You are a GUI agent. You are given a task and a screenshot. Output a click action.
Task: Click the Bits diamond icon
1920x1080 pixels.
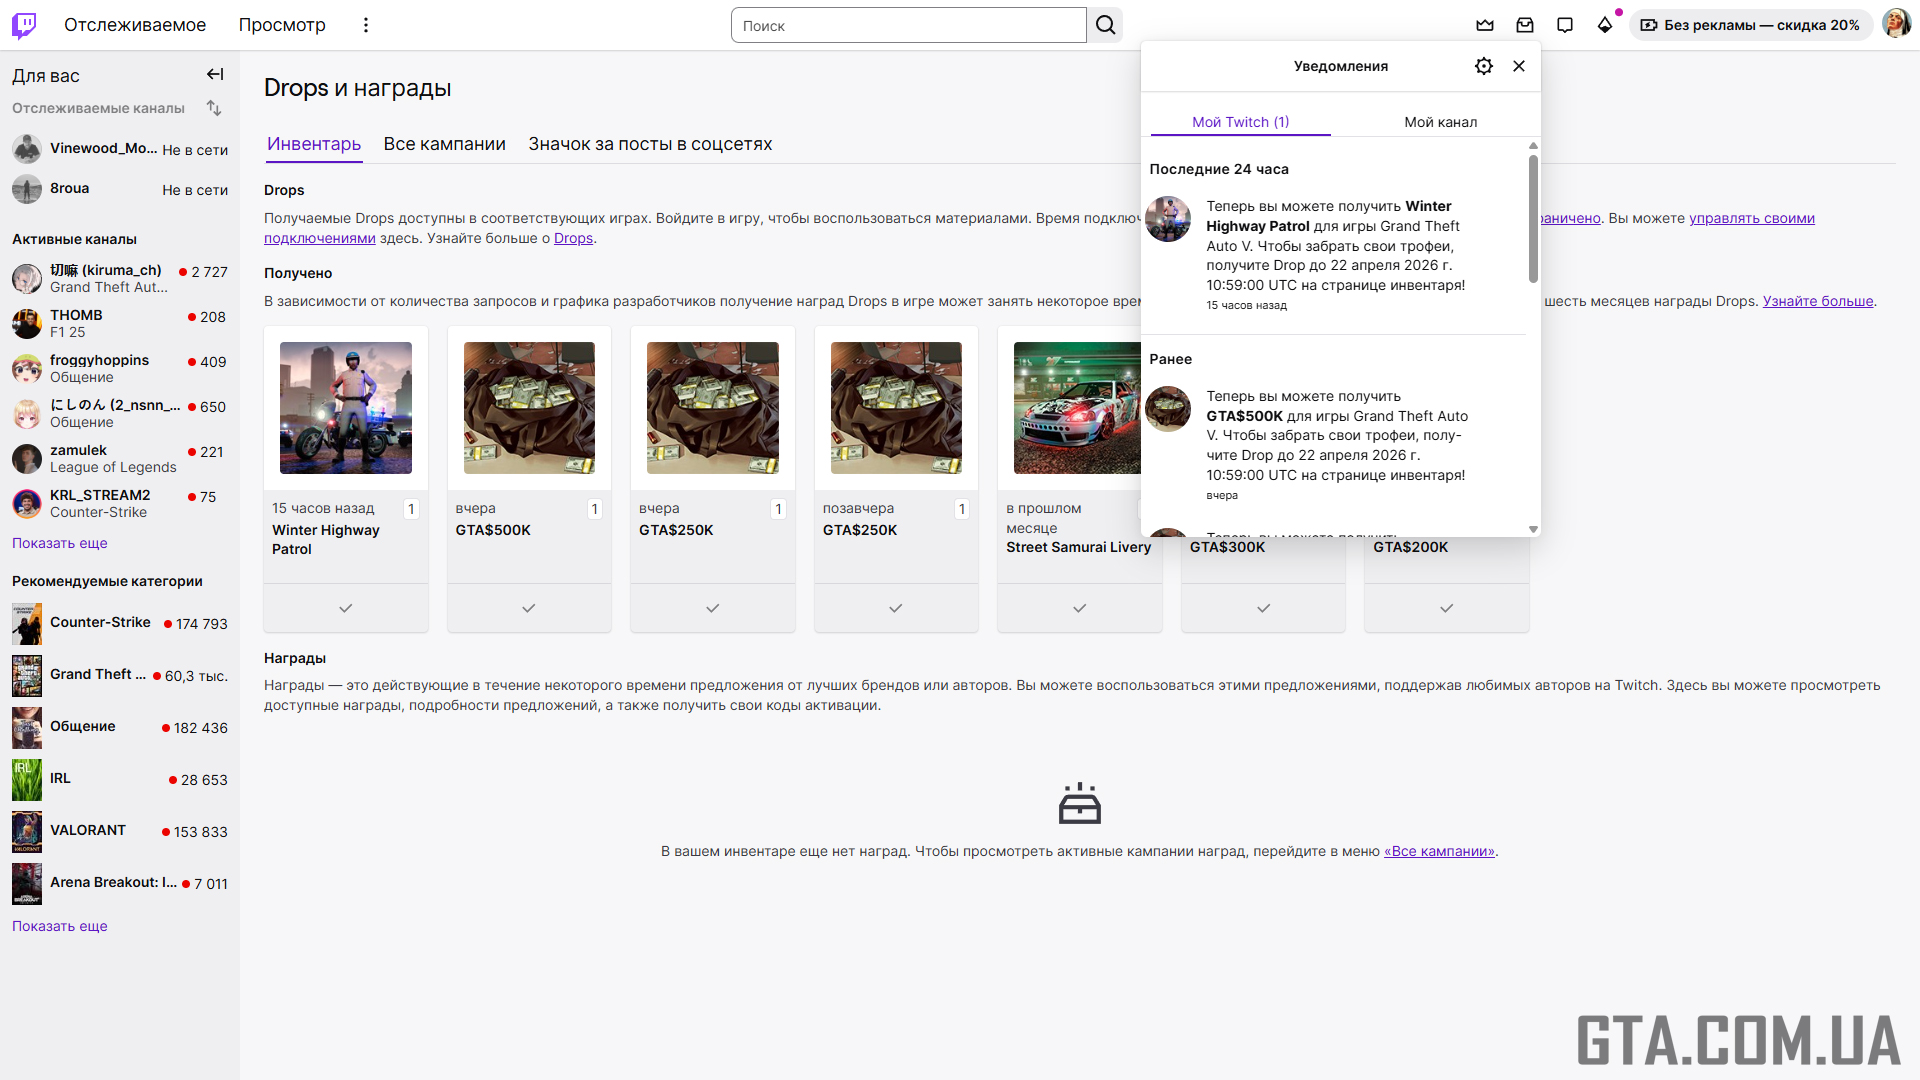click(x=1605, y=25)
